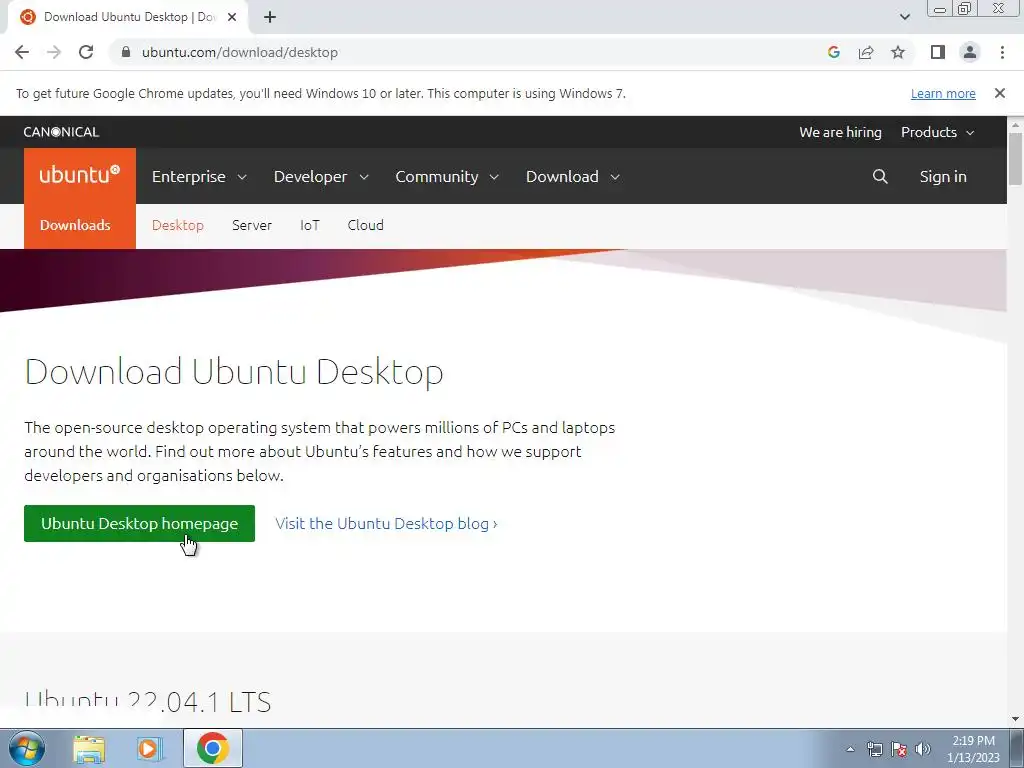Click the taskbar clock showing 2:19 PM
Screen dimensions: 1024x768
tap(973, 749)
